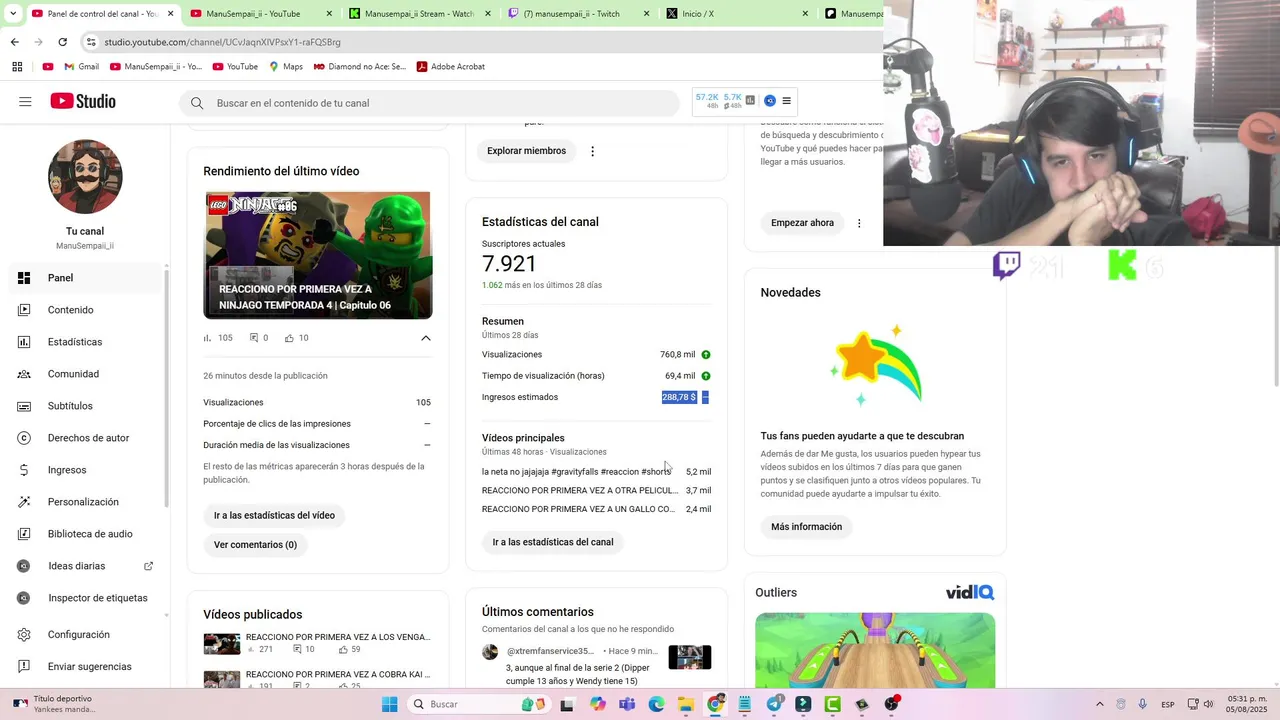This screenshot has width=1280, height=720.
Task: Click the 7.921 subscribers count
Action: point(509,264)
